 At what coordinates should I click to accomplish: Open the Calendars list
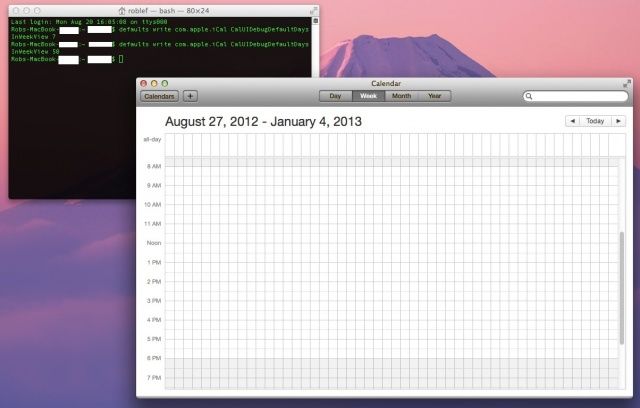tap(160, 97)
